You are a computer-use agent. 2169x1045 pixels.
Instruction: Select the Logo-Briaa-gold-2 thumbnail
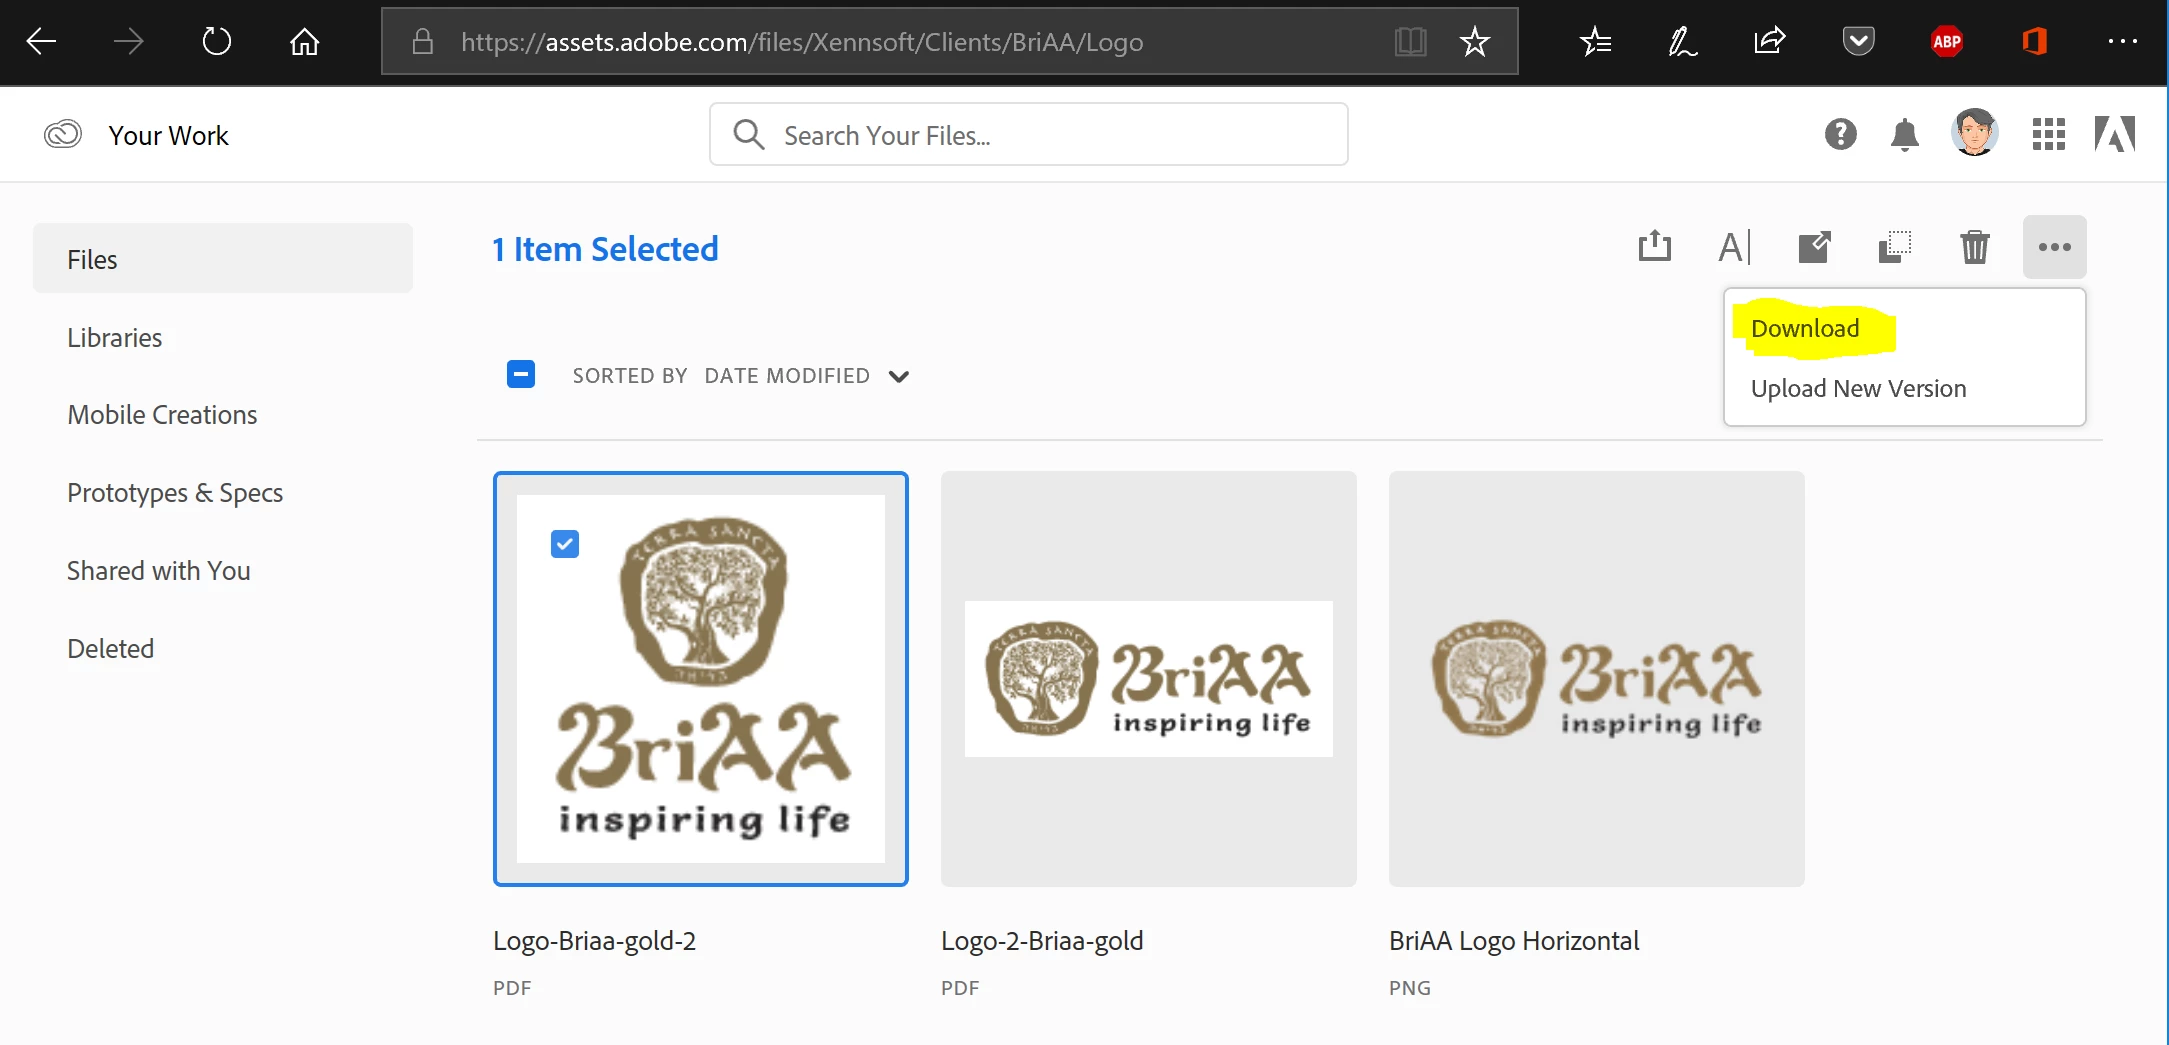click(x=700, y=679)
